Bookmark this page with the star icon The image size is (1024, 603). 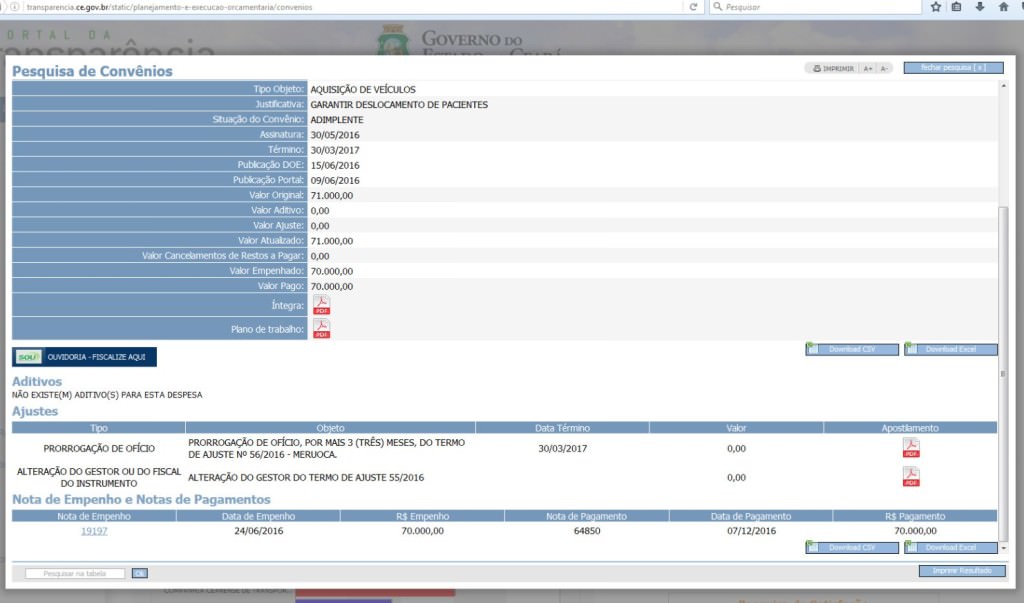click(935, 7)
